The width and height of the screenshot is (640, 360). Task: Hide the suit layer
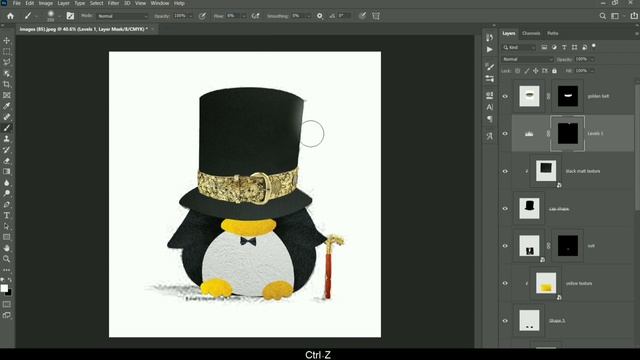[505, 246]
